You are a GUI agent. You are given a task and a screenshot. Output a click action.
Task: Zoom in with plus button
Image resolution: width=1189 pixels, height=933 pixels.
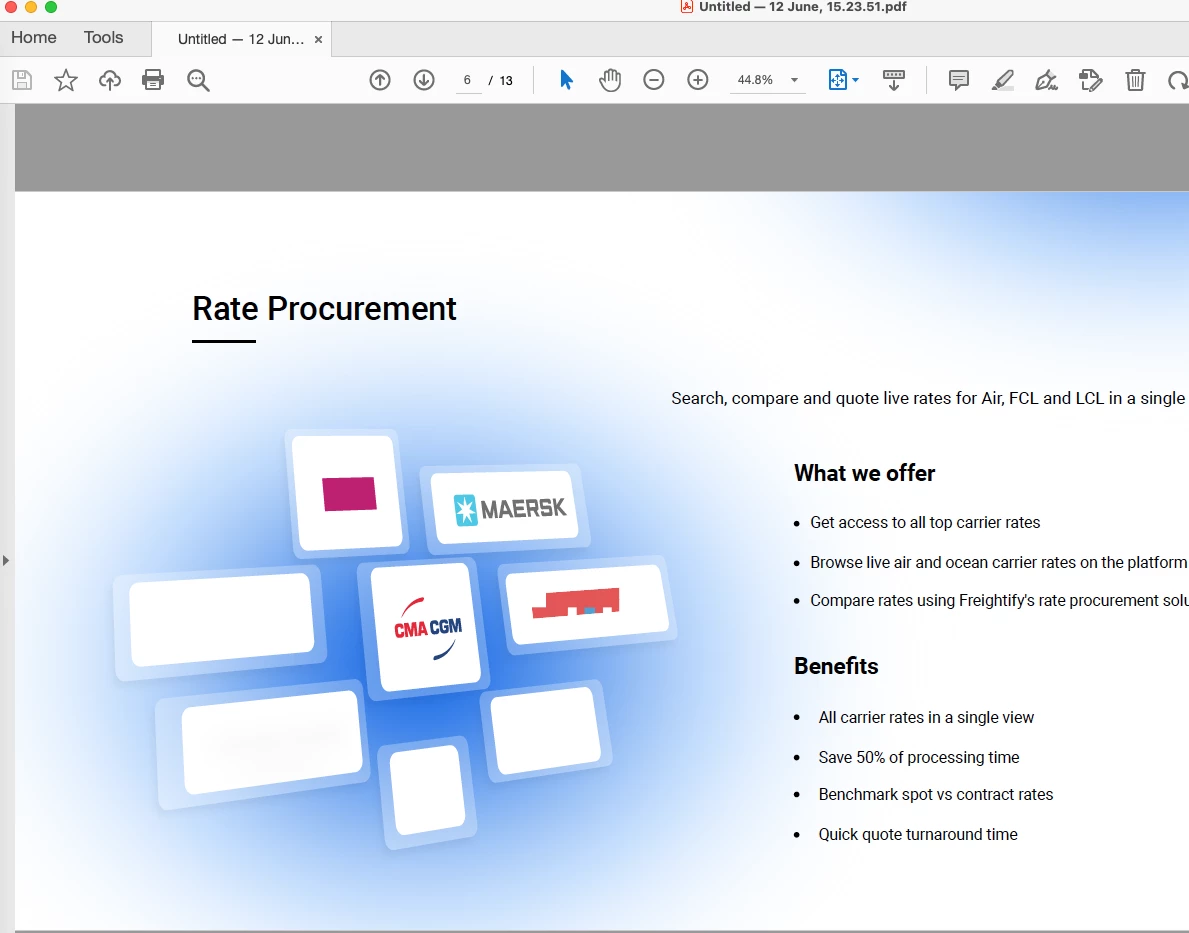(x=698, y=80)
